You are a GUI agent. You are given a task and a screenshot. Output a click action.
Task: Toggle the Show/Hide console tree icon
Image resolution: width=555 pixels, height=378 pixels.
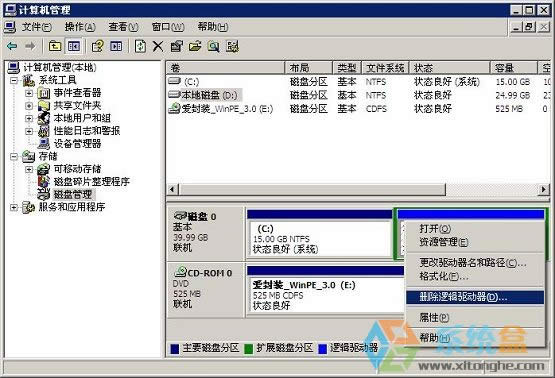click(x=74, y=46)
